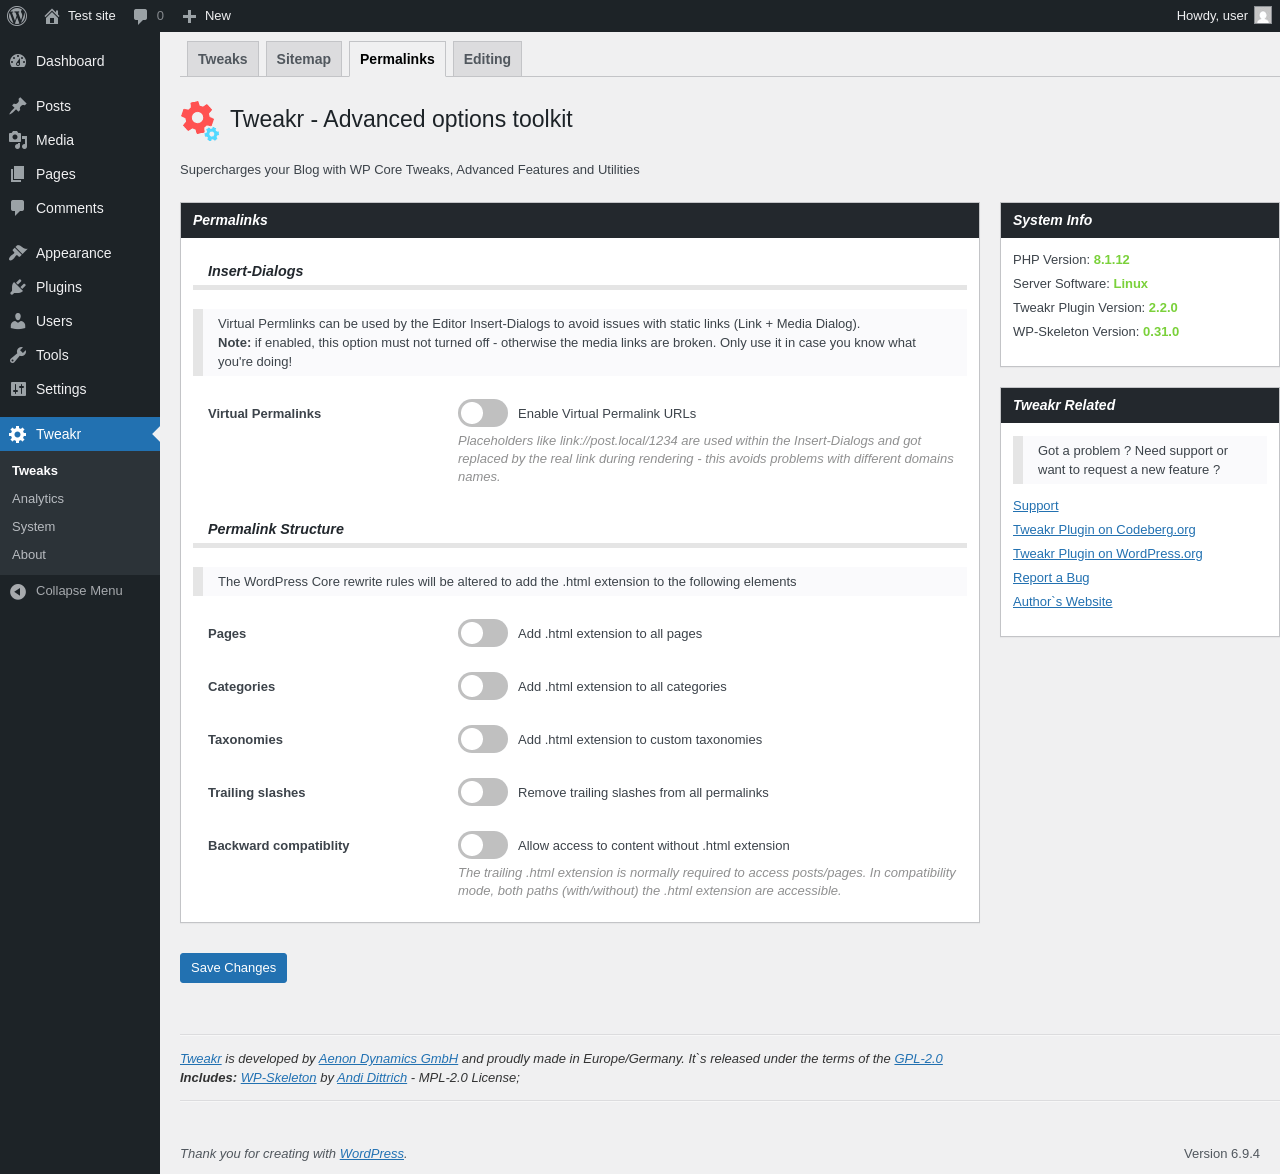1280x1174 pixels.
Task: Click the PHP Version 8.1.12 value
Action: tap(1111, 260)
